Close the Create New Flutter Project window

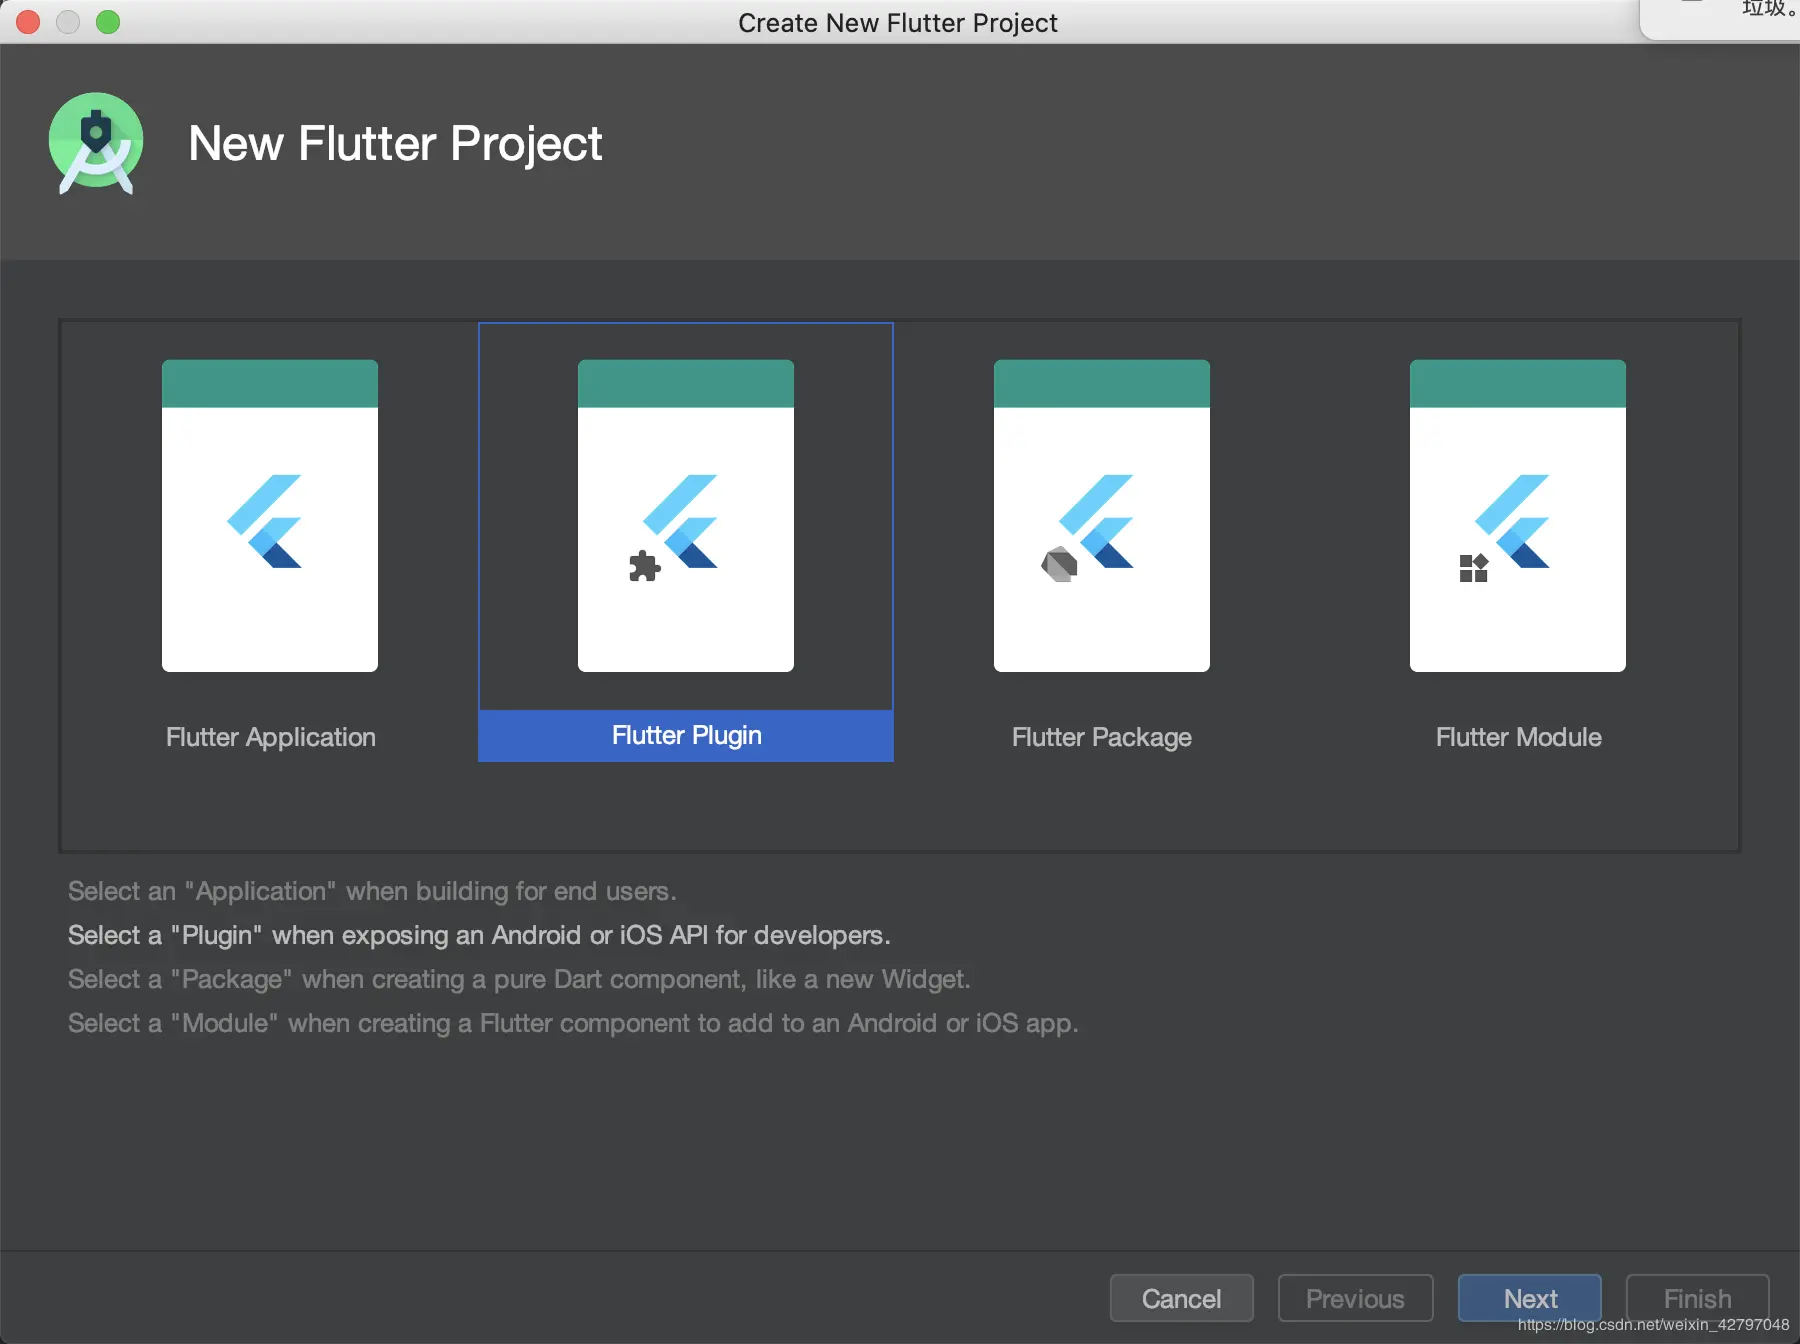[x=28, y=22]
